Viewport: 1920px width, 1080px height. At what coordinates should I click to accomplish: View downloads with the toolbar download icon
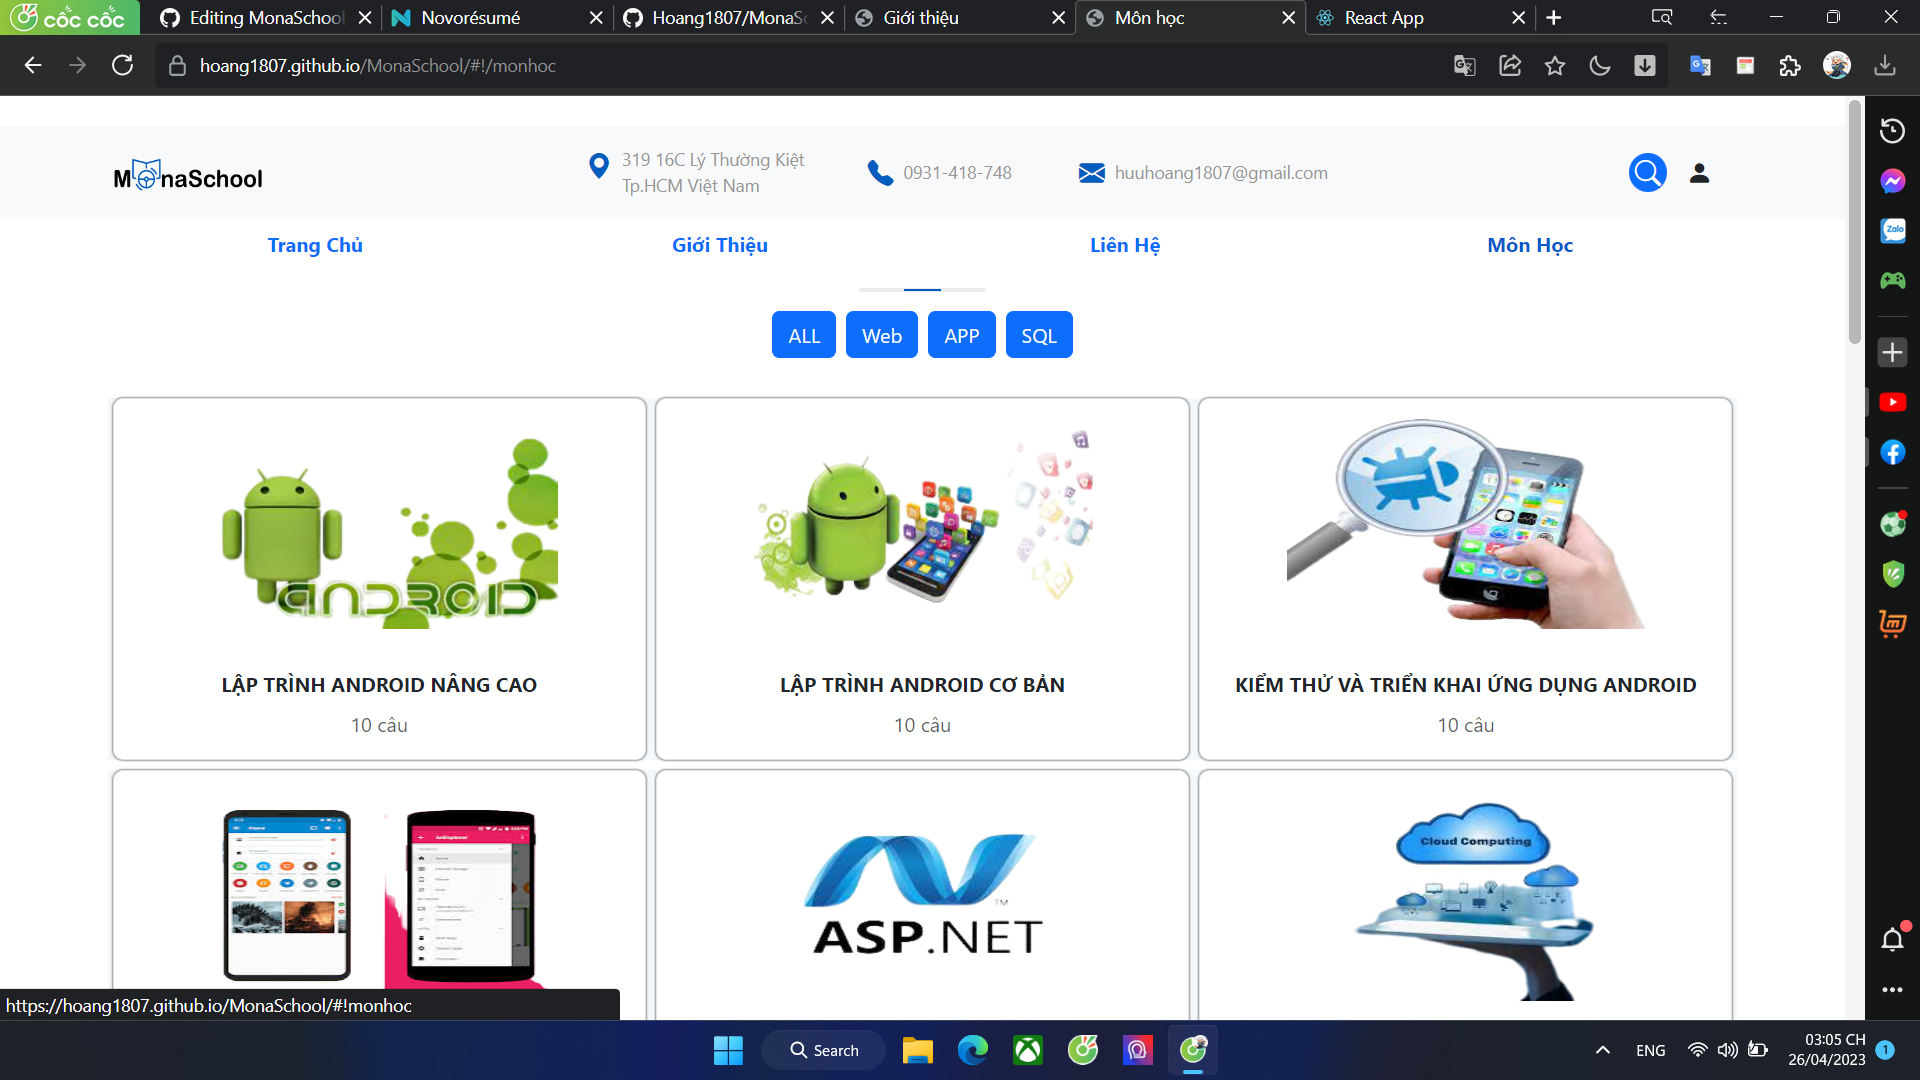click(1886, 65)
